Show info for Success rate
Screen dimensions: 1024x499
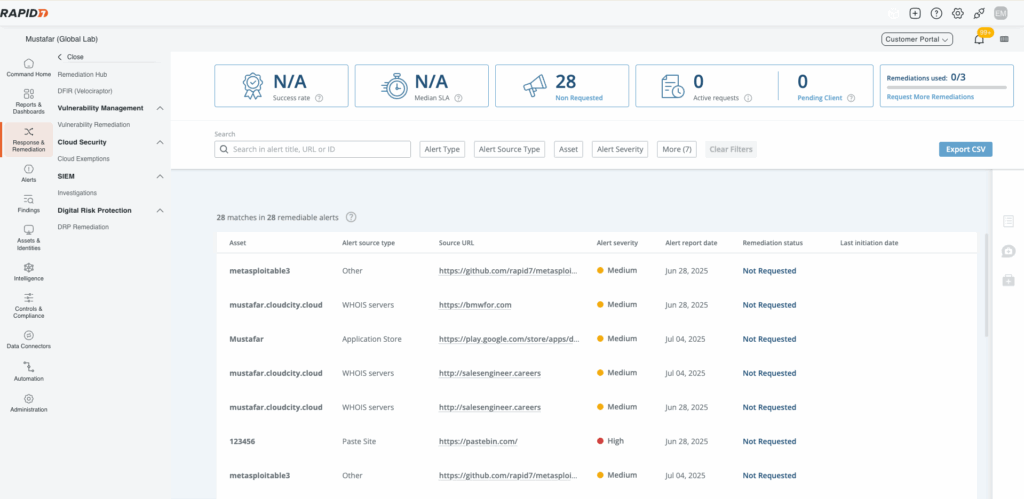[319, 98]
